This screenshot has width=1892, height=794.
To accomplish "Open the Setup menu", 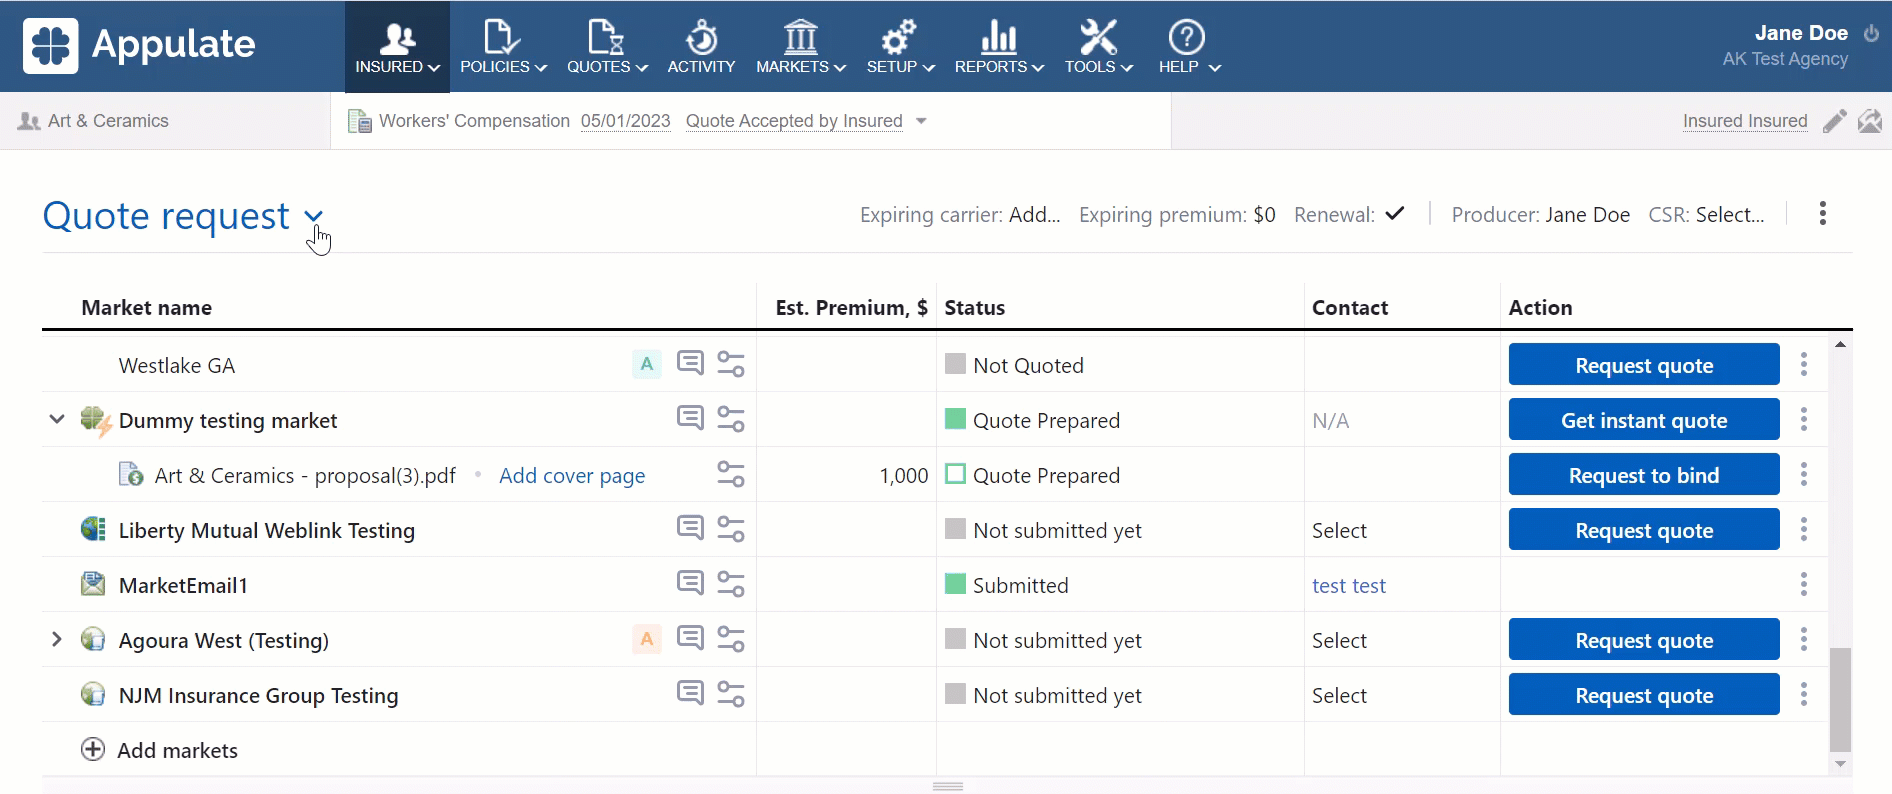I will (900, 47).
